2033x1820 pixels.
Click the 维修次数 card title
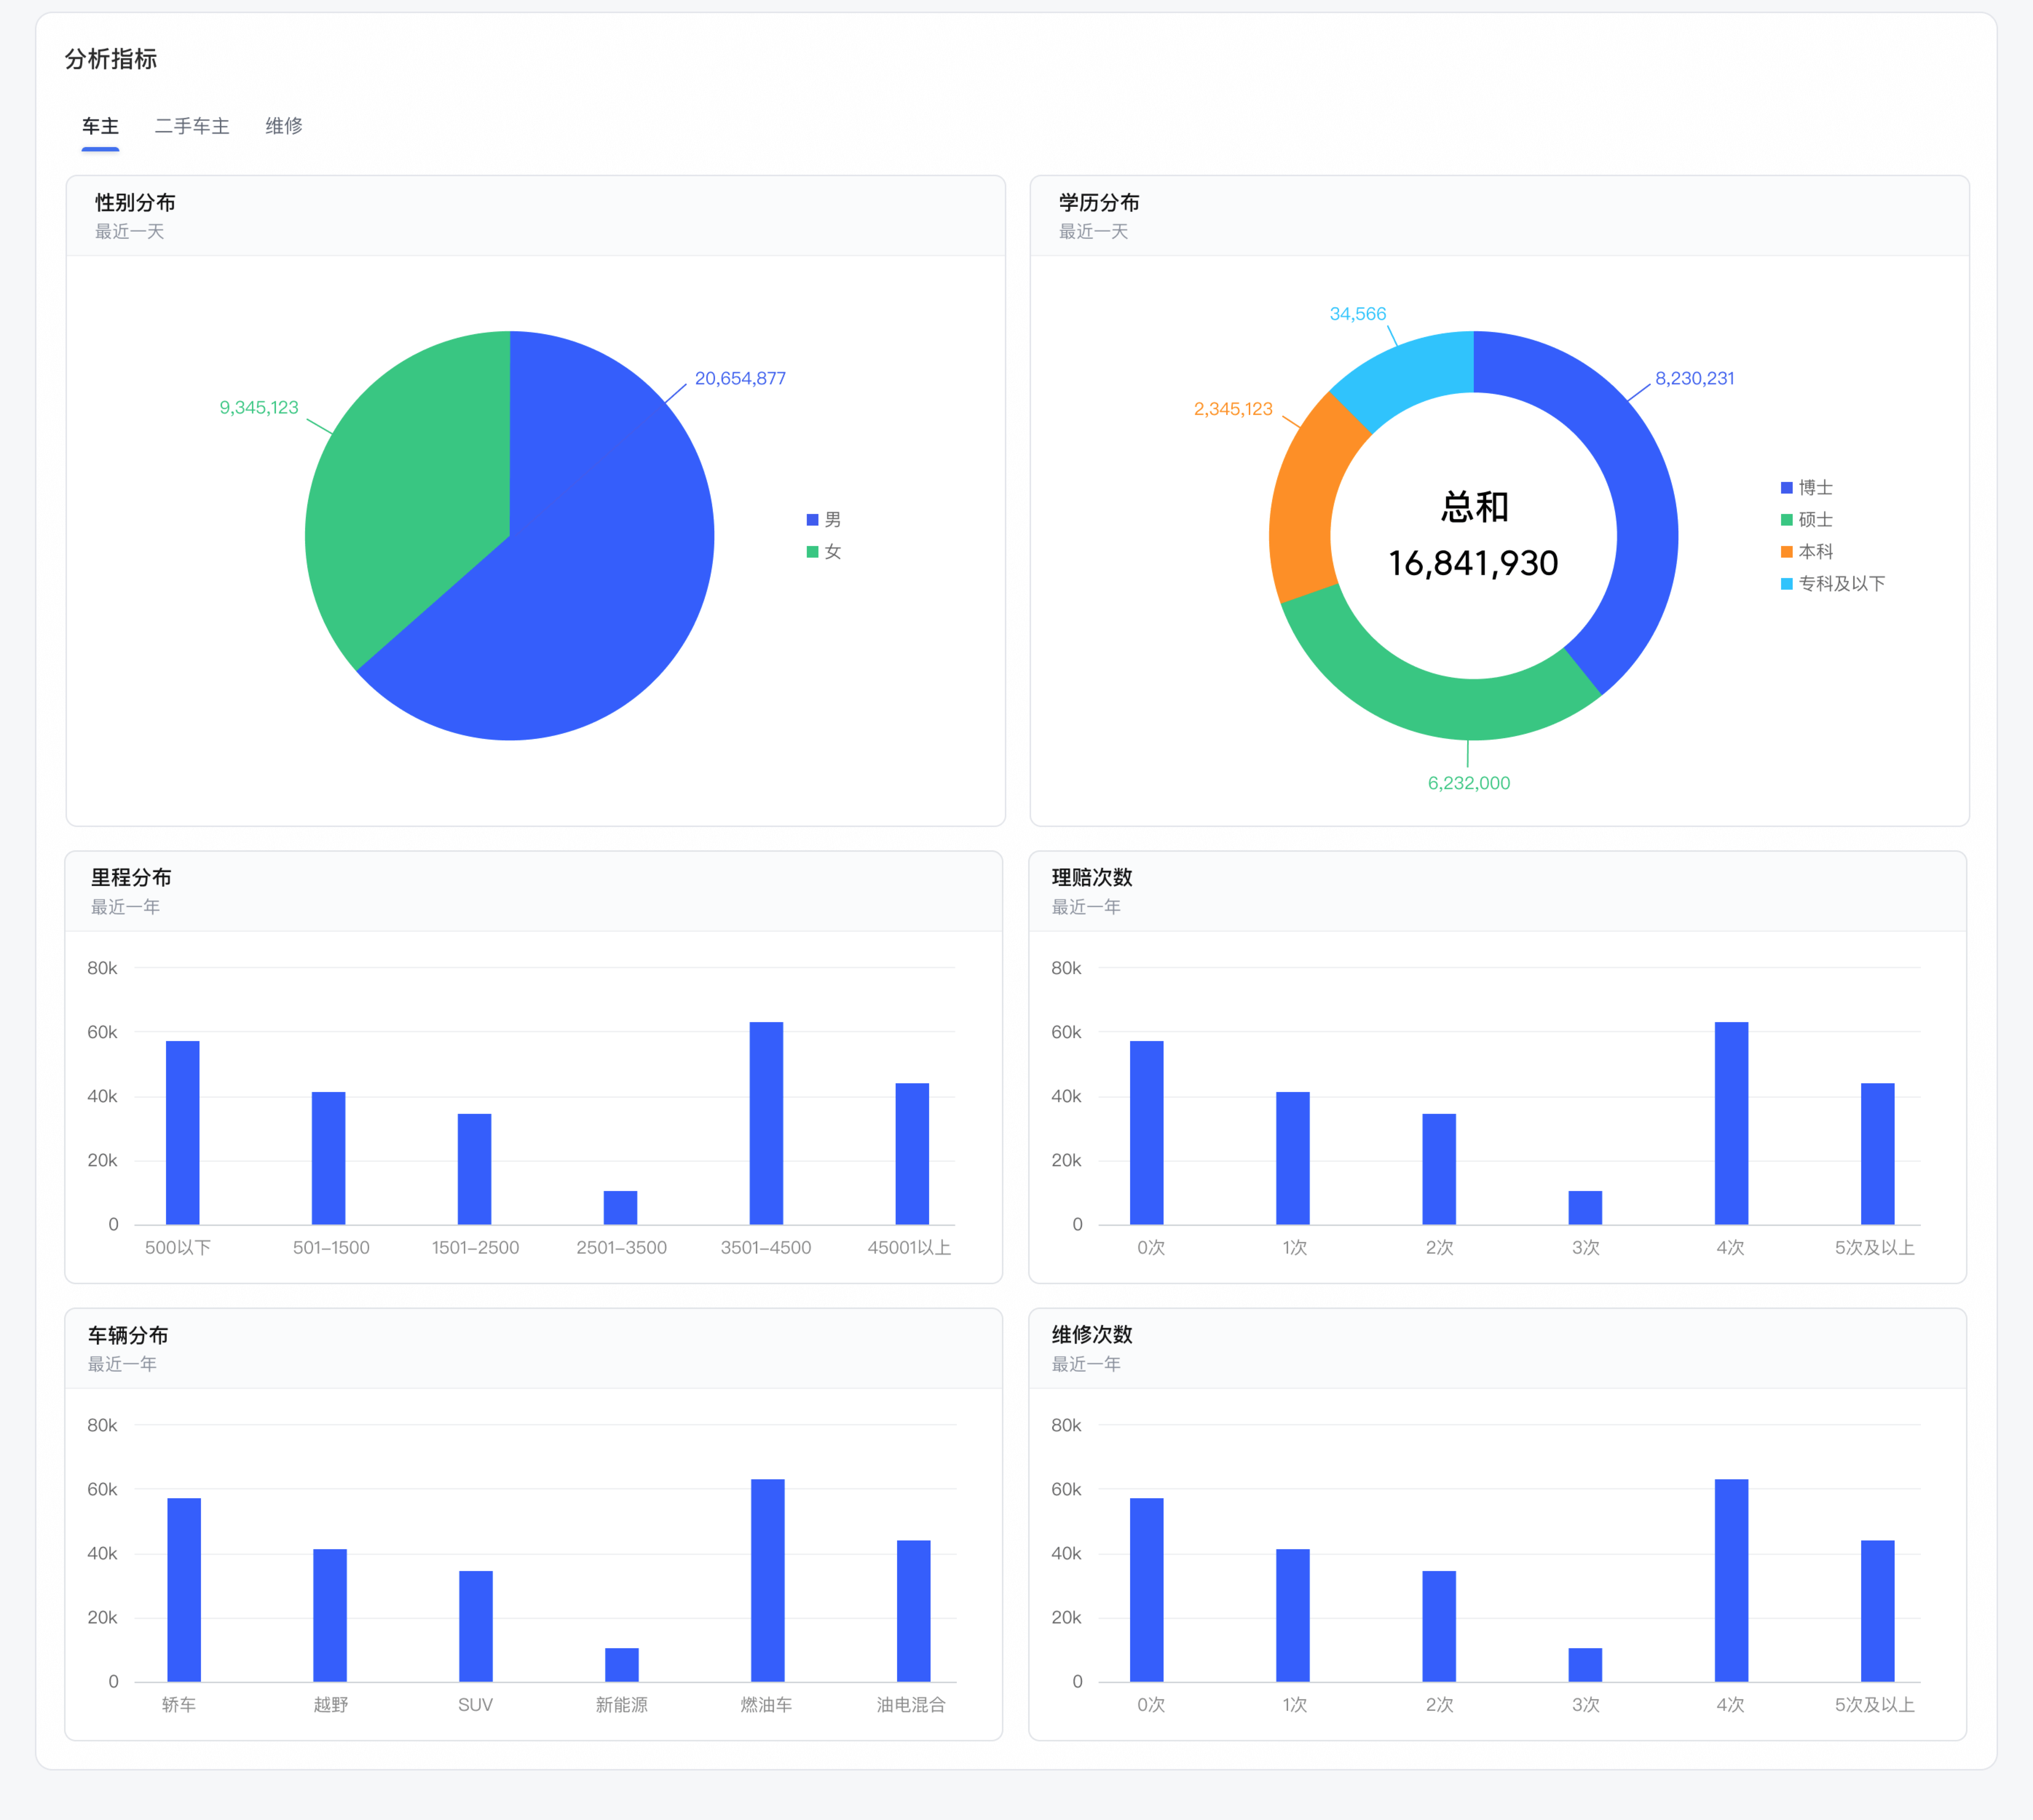[1092, 1335]
